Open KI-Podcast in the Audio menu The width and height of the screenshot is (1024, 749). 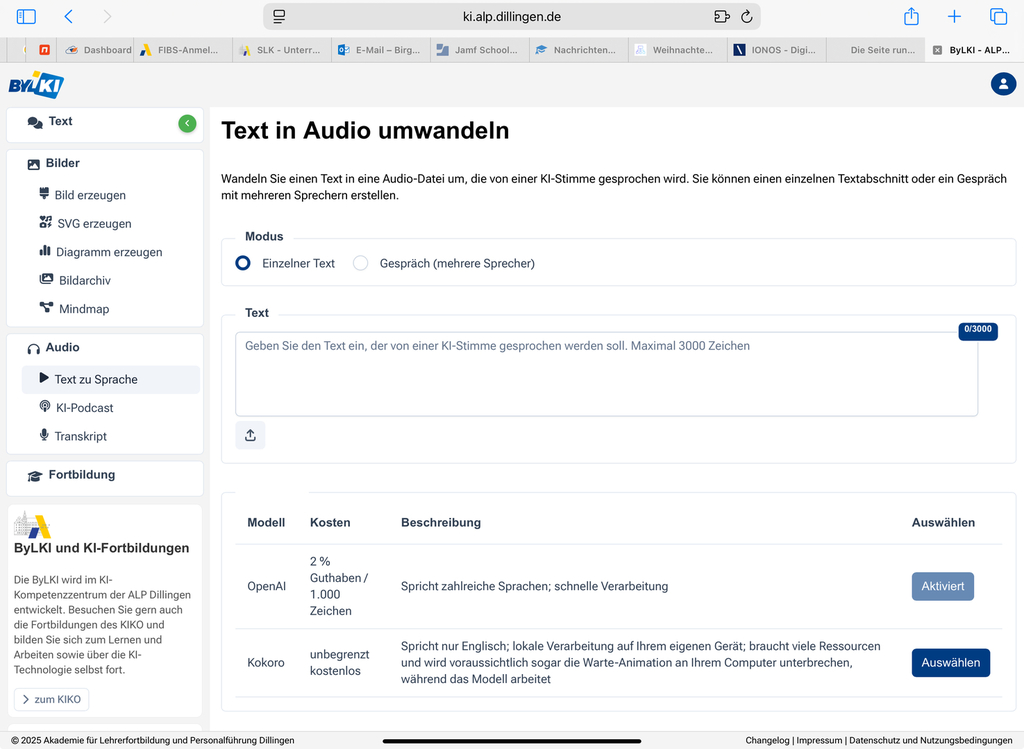coord(84,408)
